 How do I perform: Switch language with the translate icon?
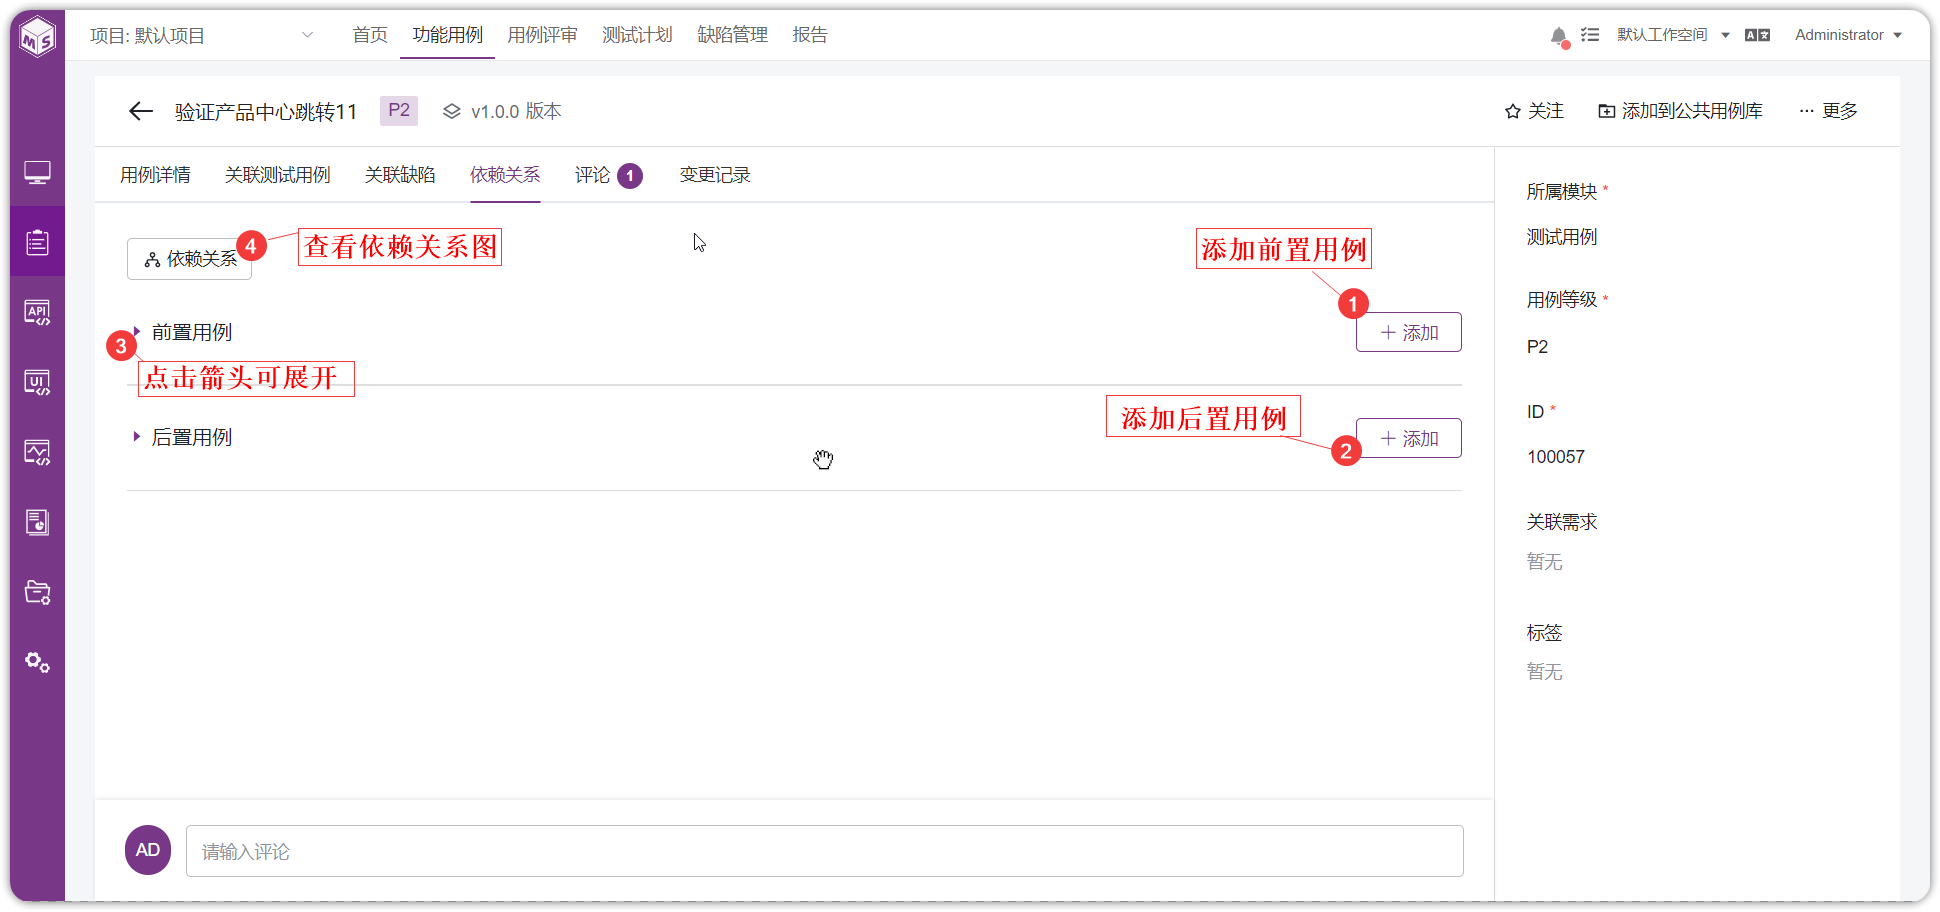(1757, 35)
